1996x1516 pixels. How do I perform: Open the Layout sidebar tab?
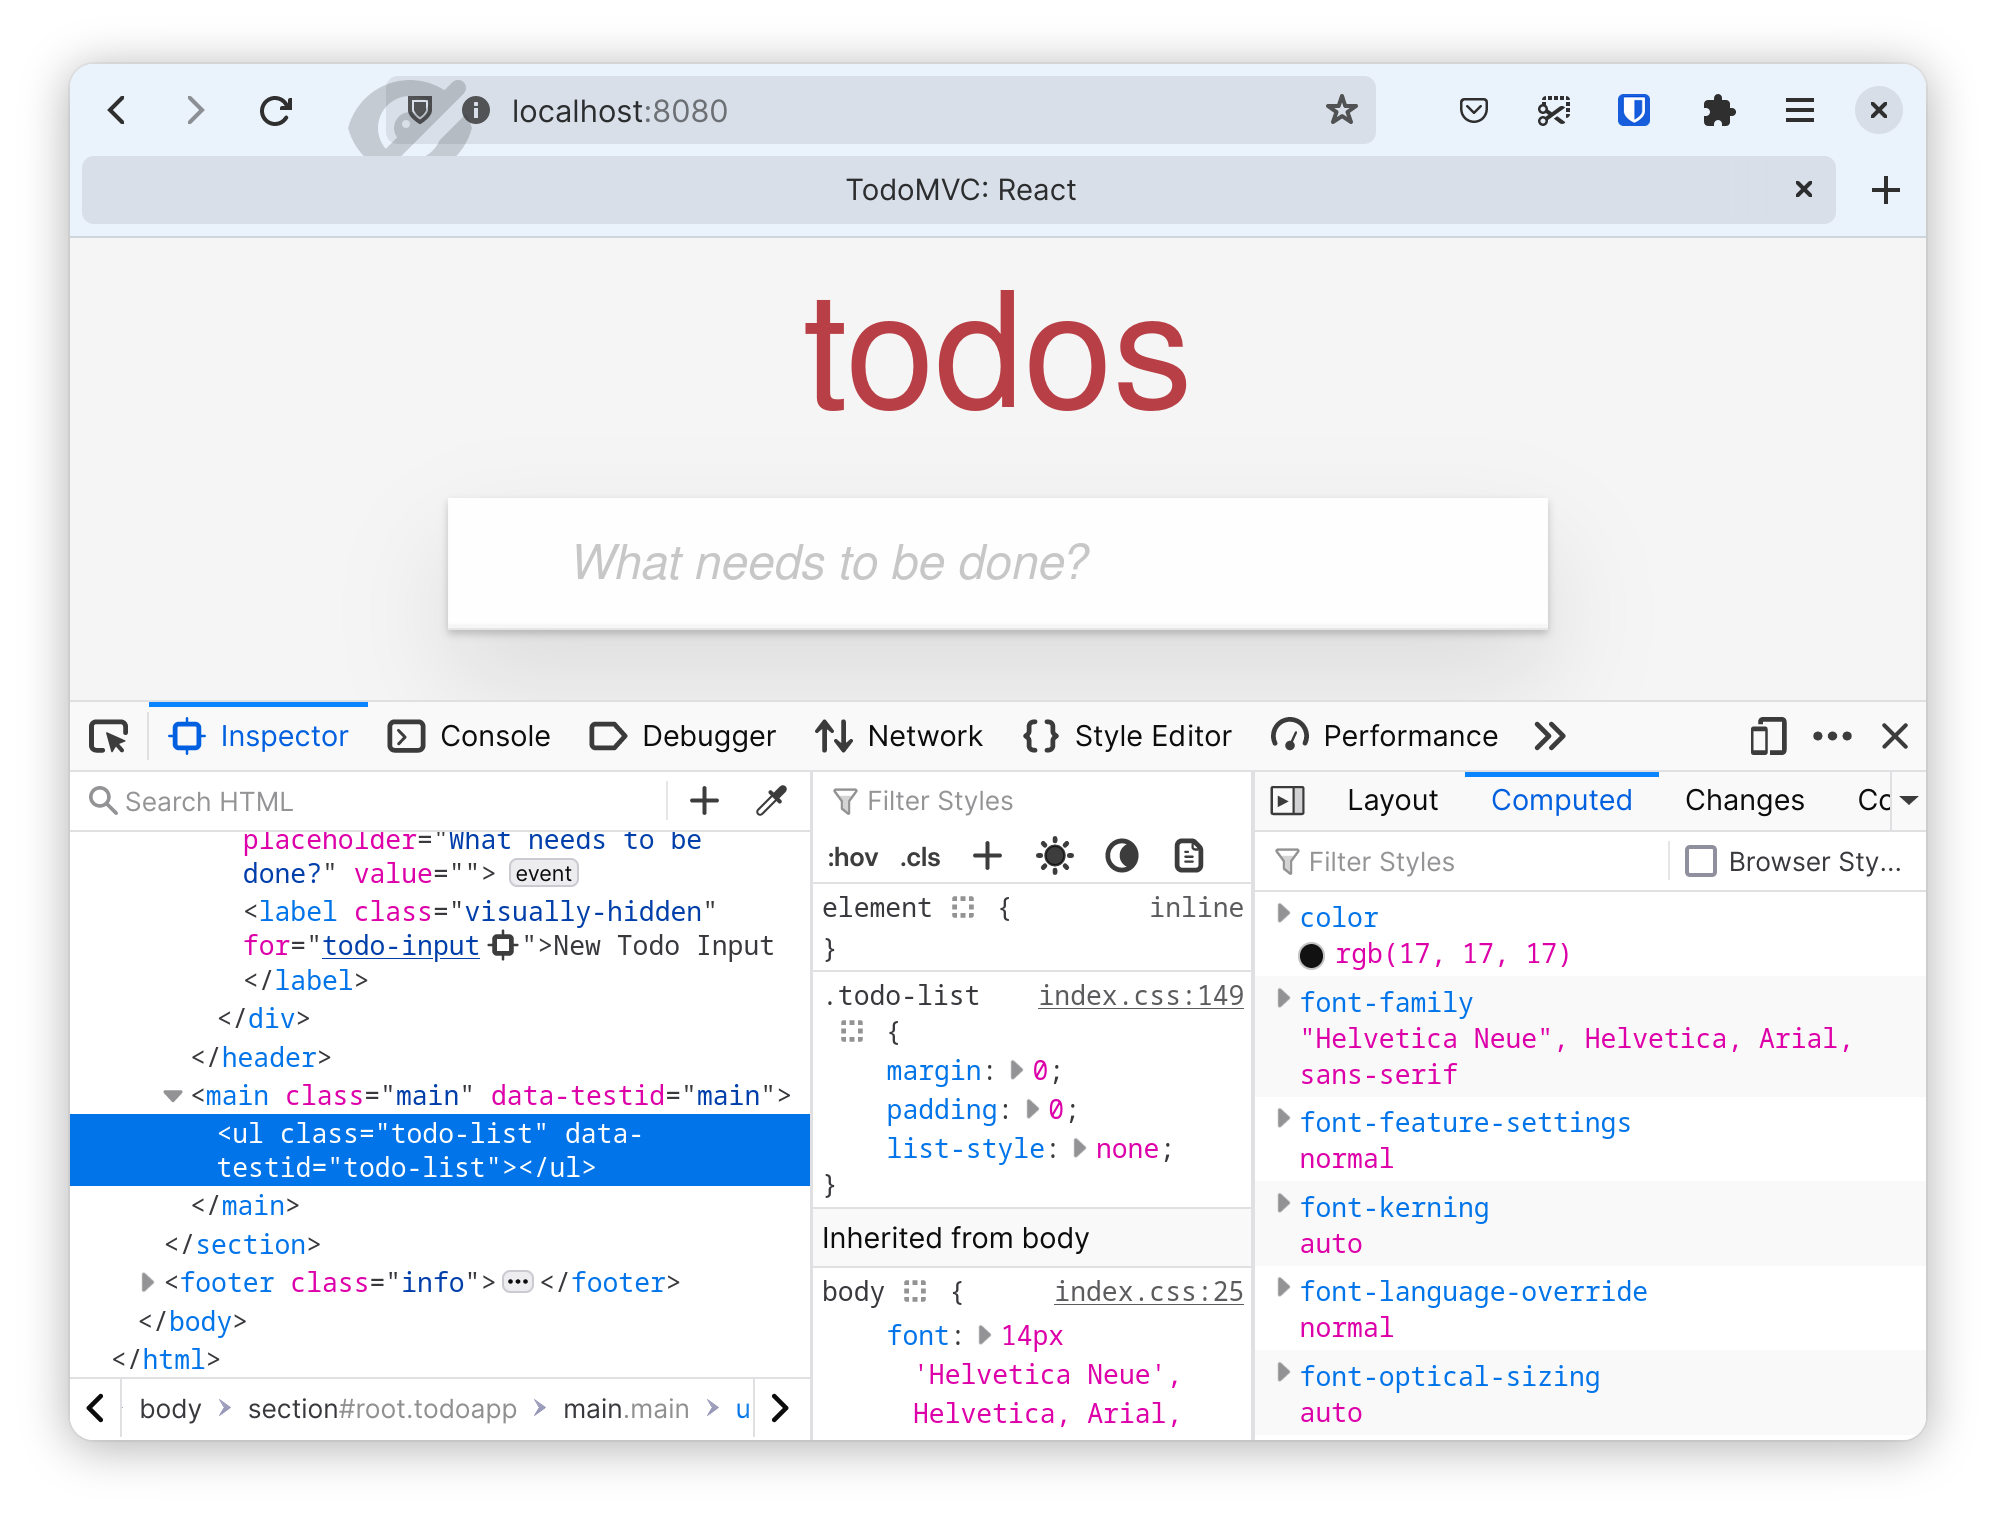[1391, 800]
